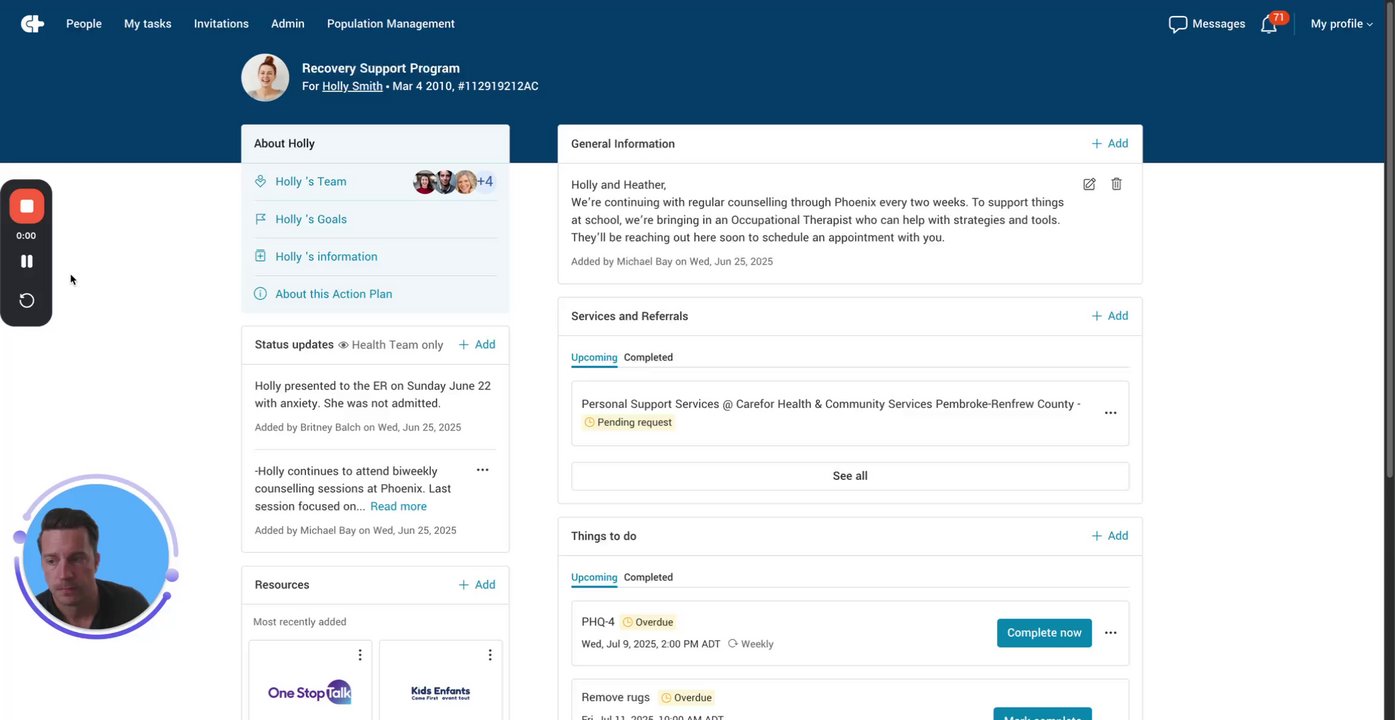
Task: Click Complete now for PHQ-4
Action: (x=1044, y=633)
